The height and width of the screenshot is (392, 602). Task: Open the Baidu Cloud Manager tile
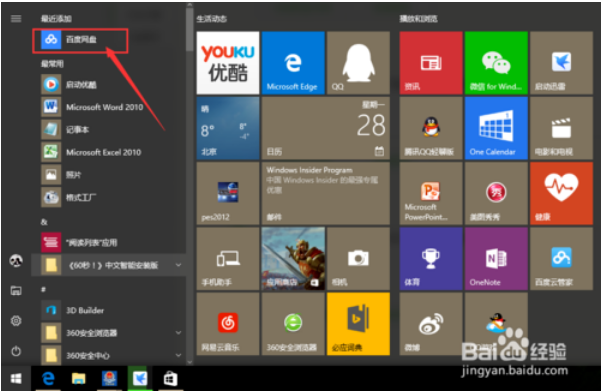(561, 258)
